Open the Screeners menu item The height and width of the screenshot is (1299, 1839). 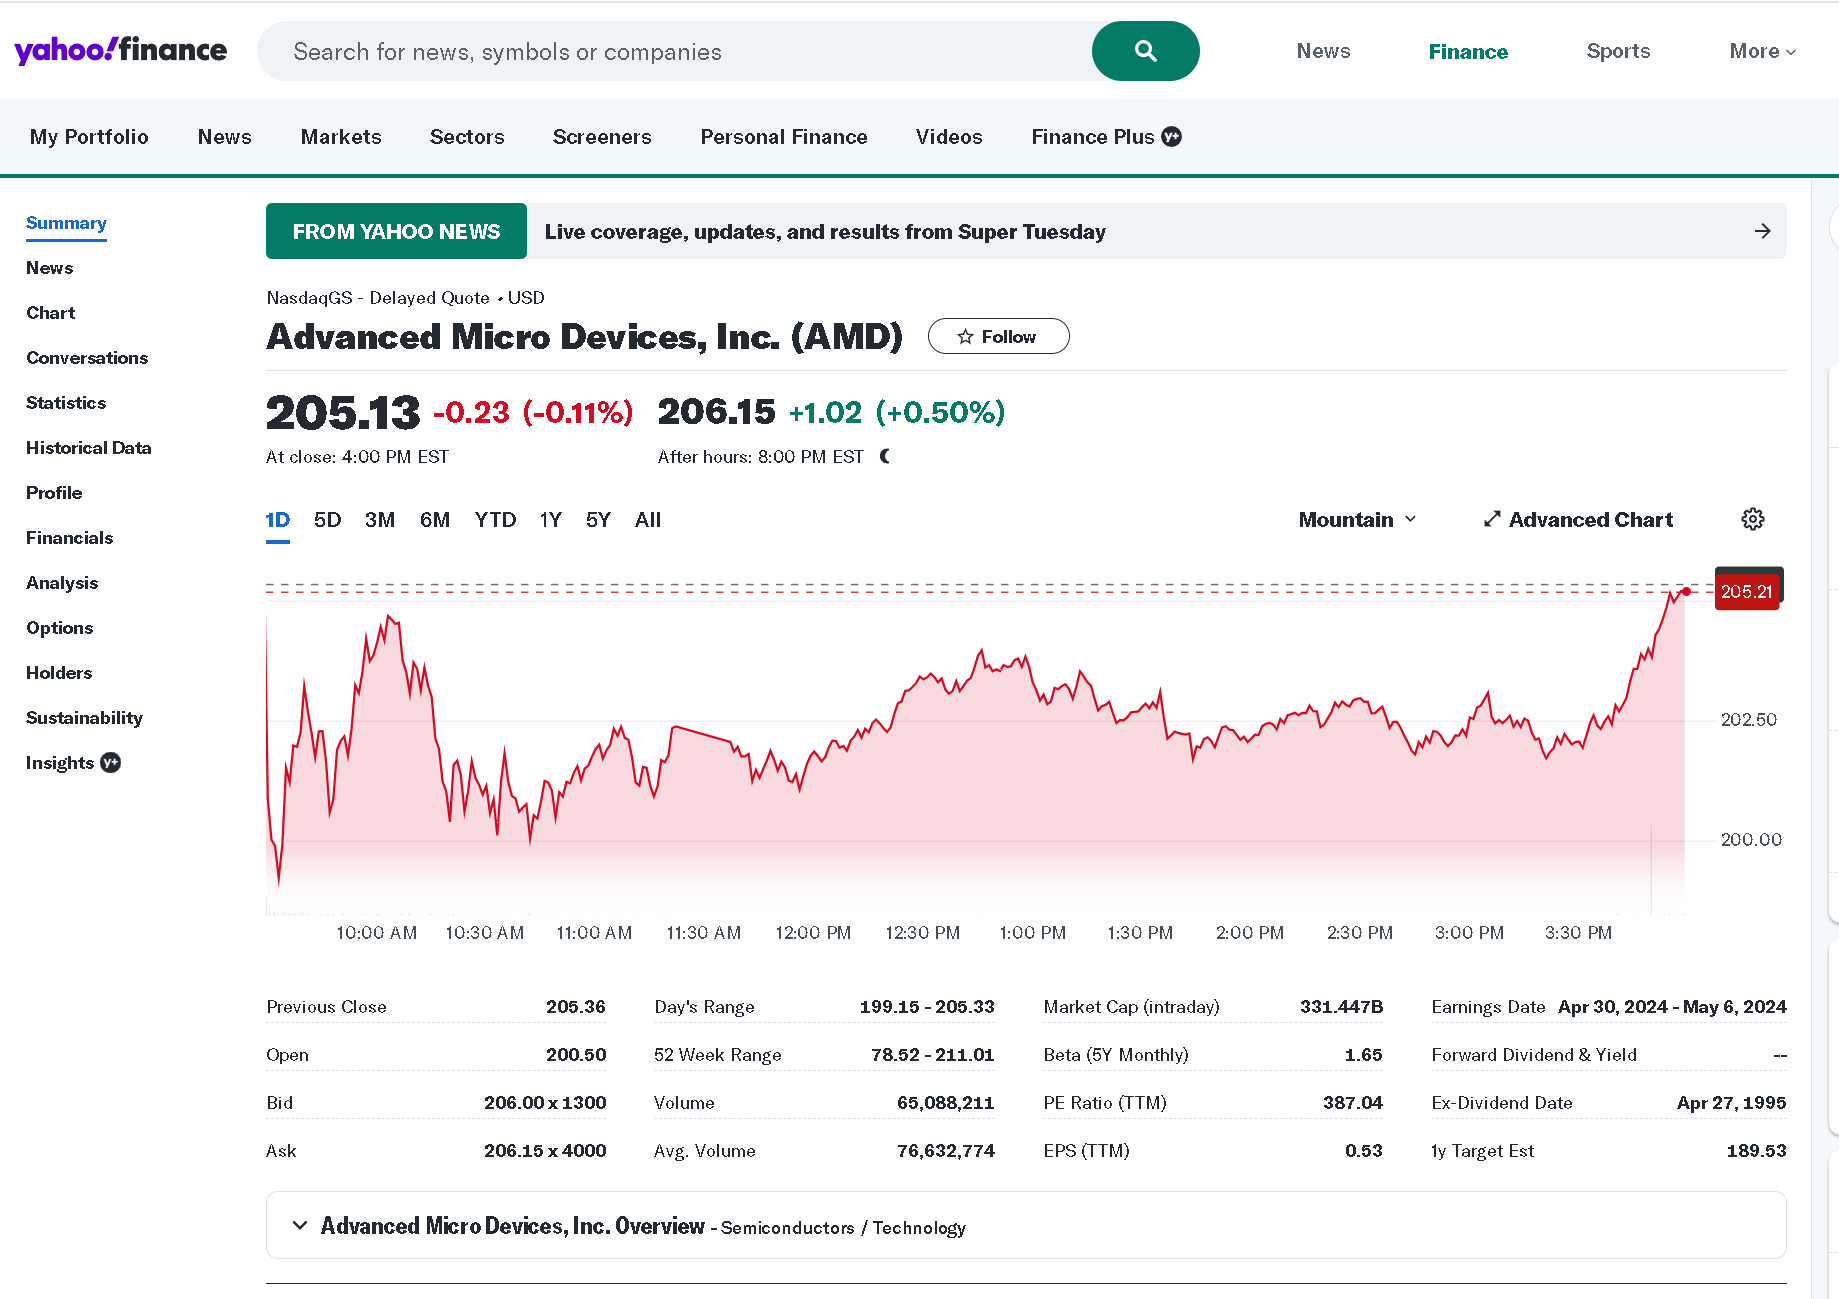click(x=602, y=137)
